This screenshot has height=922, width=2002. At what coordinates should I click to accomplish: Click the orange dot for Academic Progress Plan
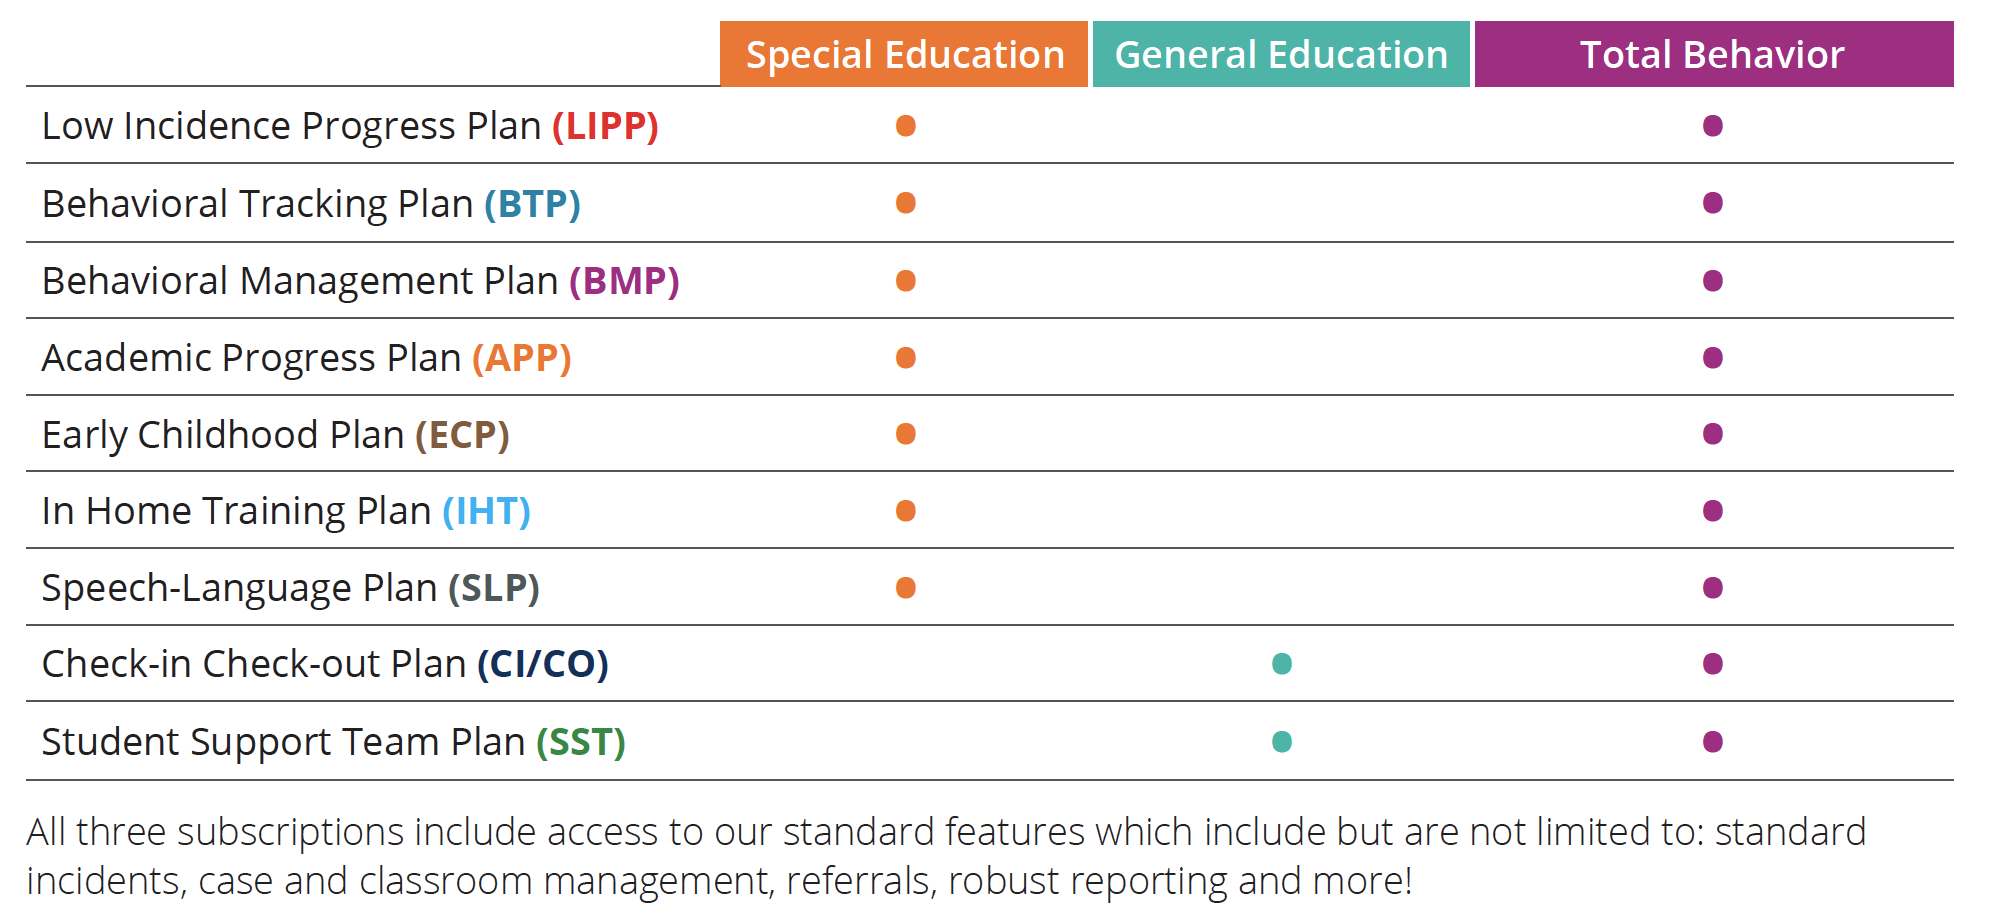click(x=906, y=358)
